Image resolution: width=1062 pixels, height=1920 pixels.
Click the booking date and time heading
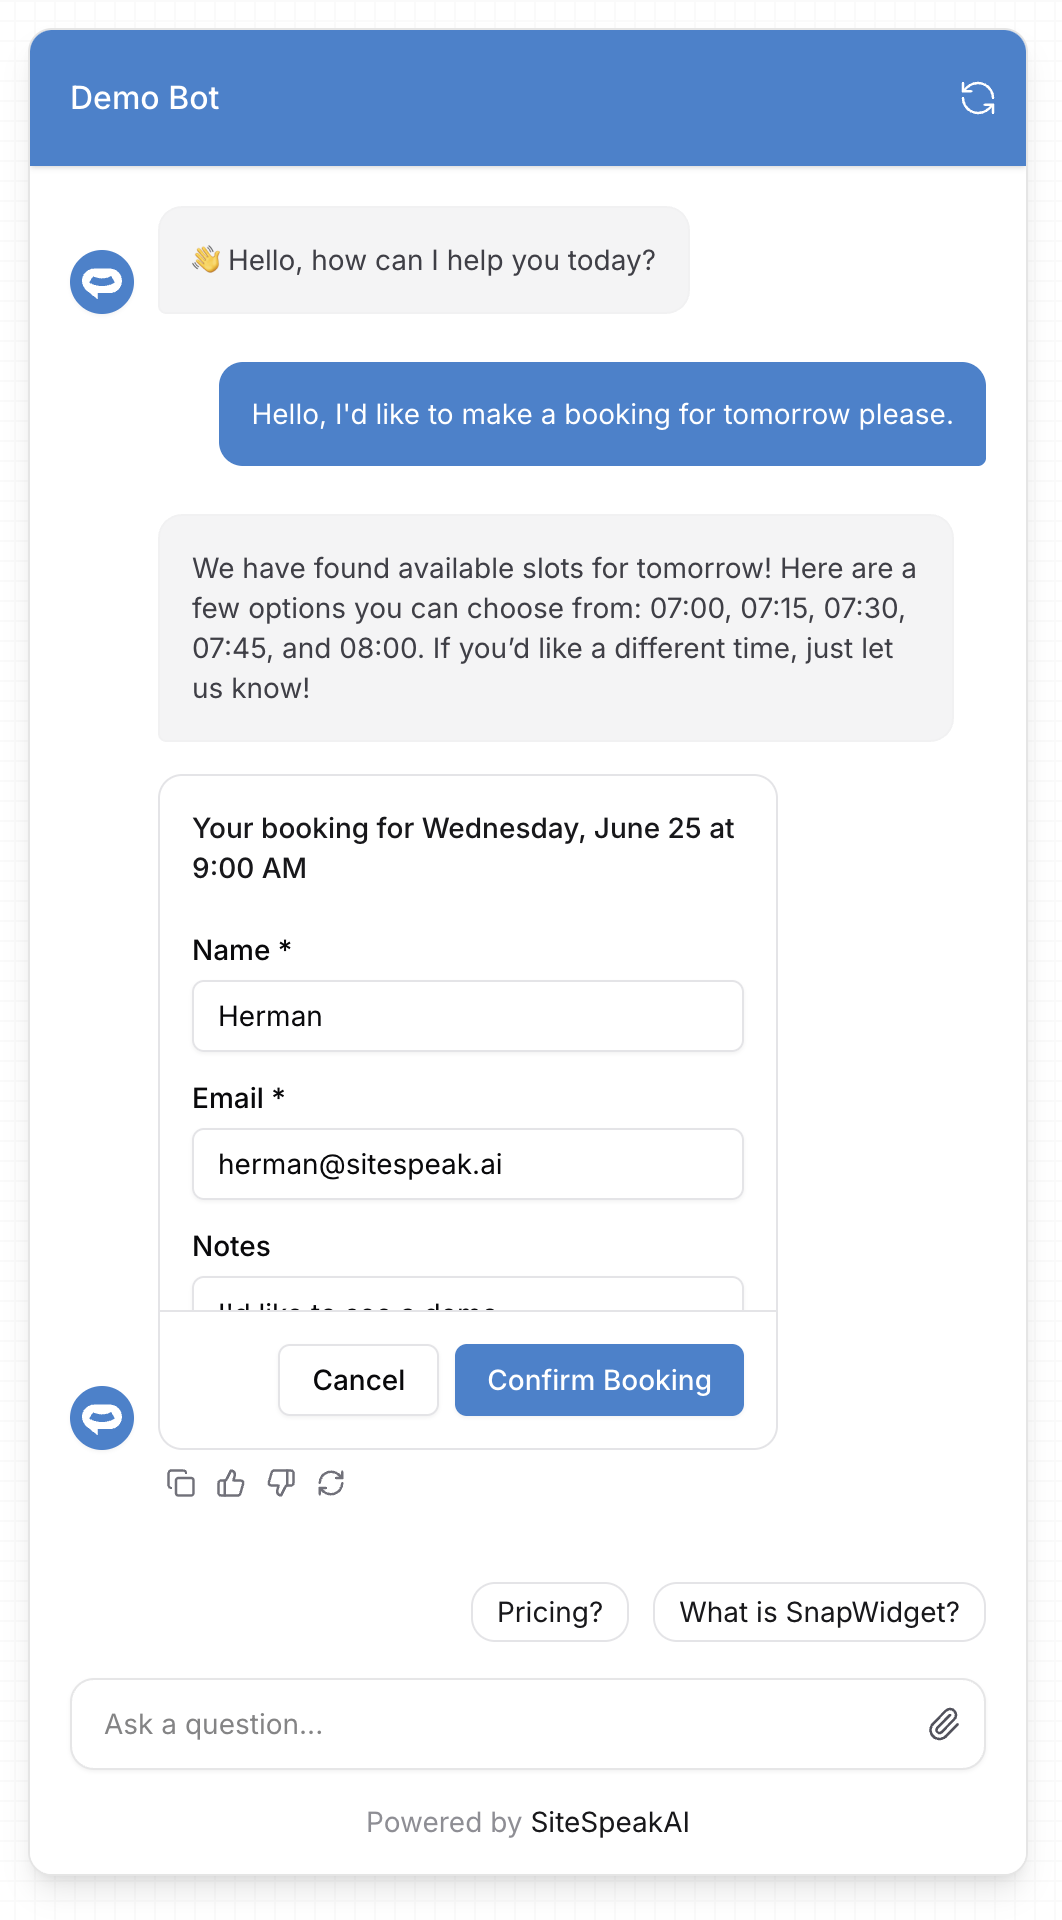point(463,848)
